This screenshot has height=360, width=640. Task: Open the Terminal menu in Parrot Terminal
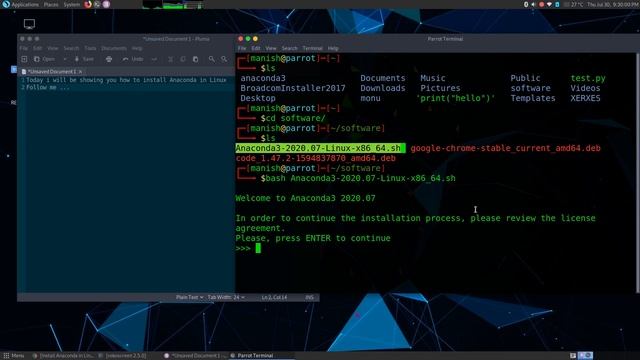click(312, 48)
